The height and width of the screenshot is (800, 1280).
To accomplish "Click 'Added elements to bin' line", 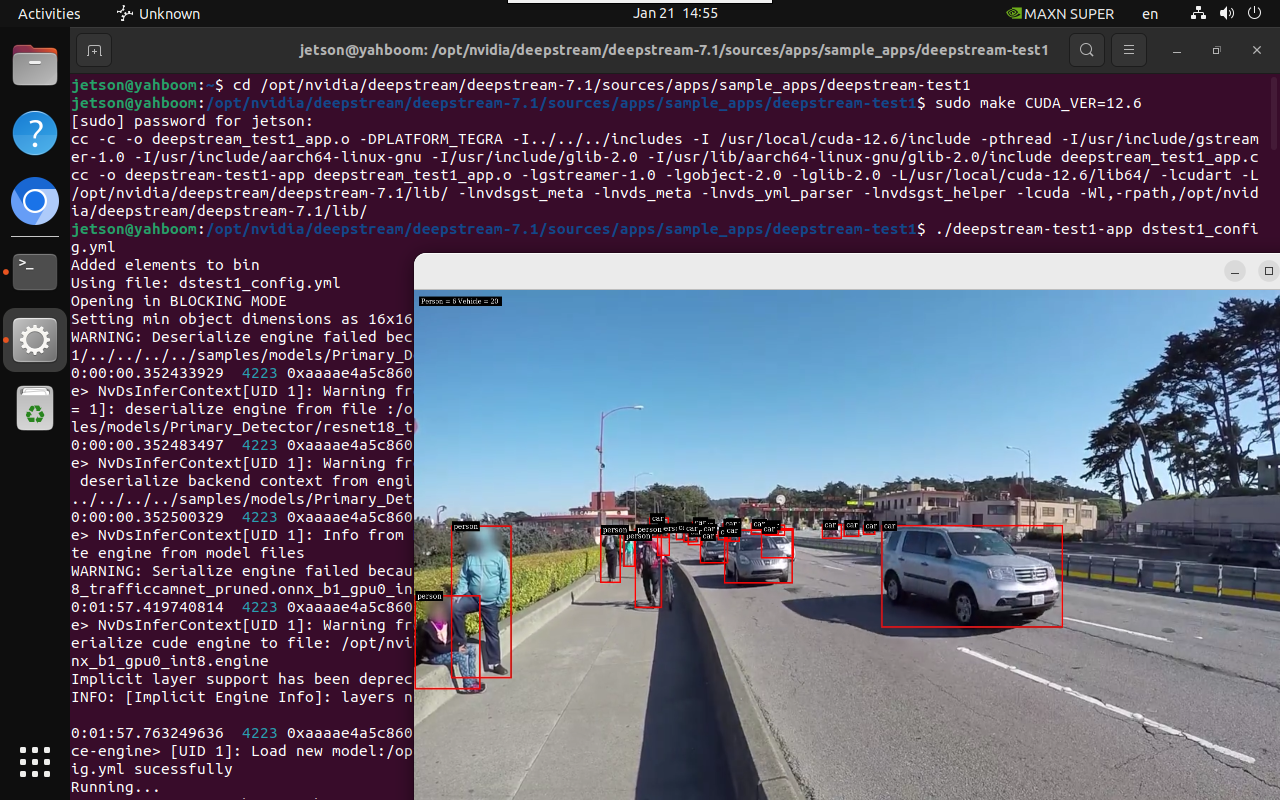I will pyautogui.click(x=165, y=265).
